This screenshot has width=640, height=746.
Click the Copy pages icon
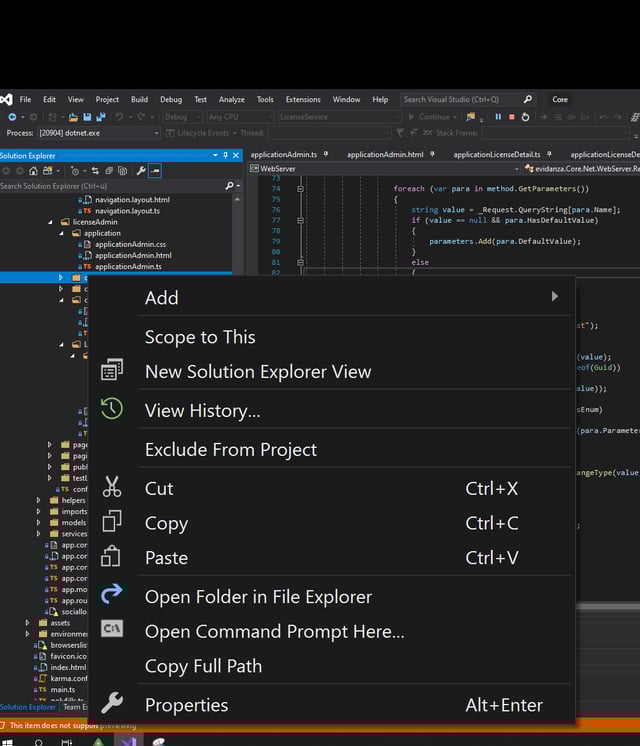(x=112, y=521)
